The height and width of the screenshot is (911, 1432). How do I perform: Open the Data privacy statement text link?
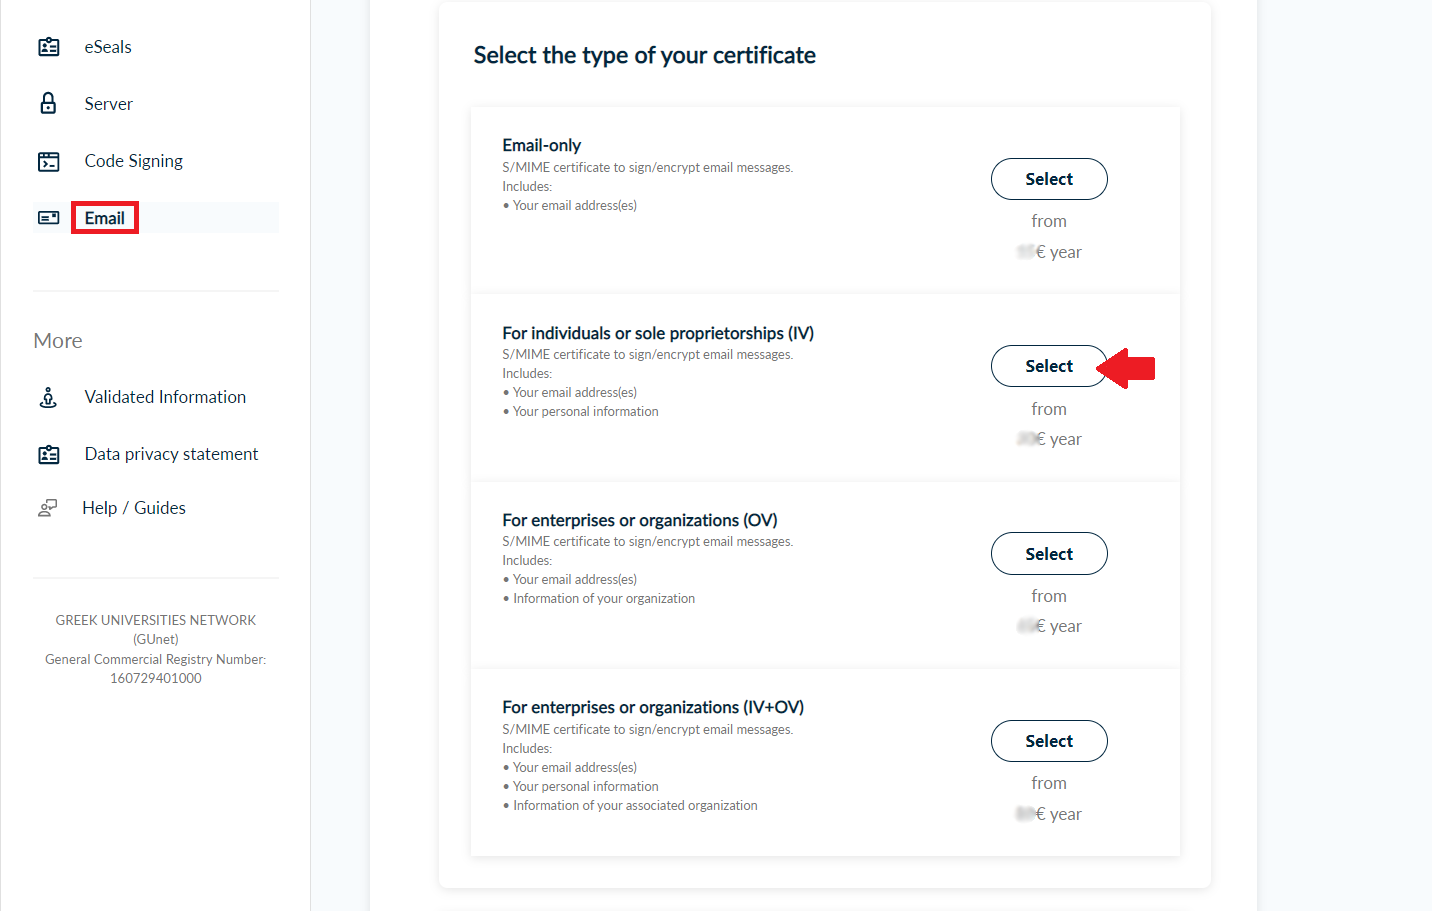(171, 454)
